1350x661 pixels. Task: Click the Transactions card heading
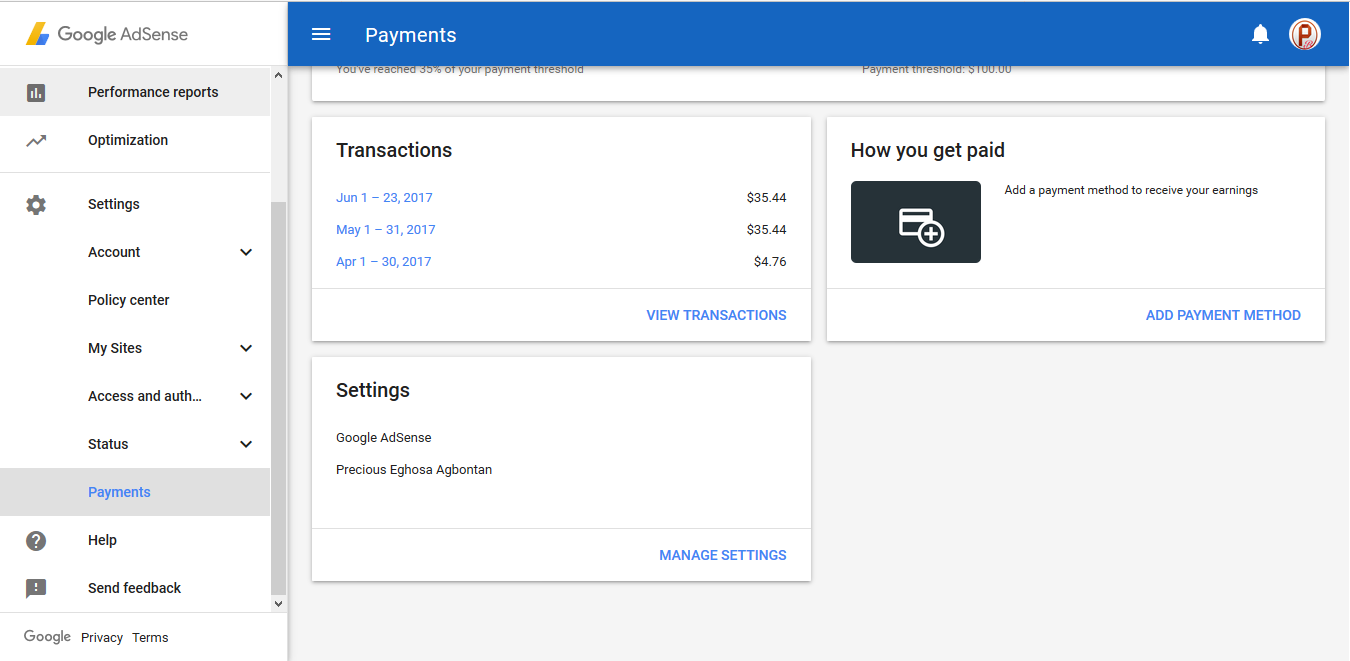point(394,150)
